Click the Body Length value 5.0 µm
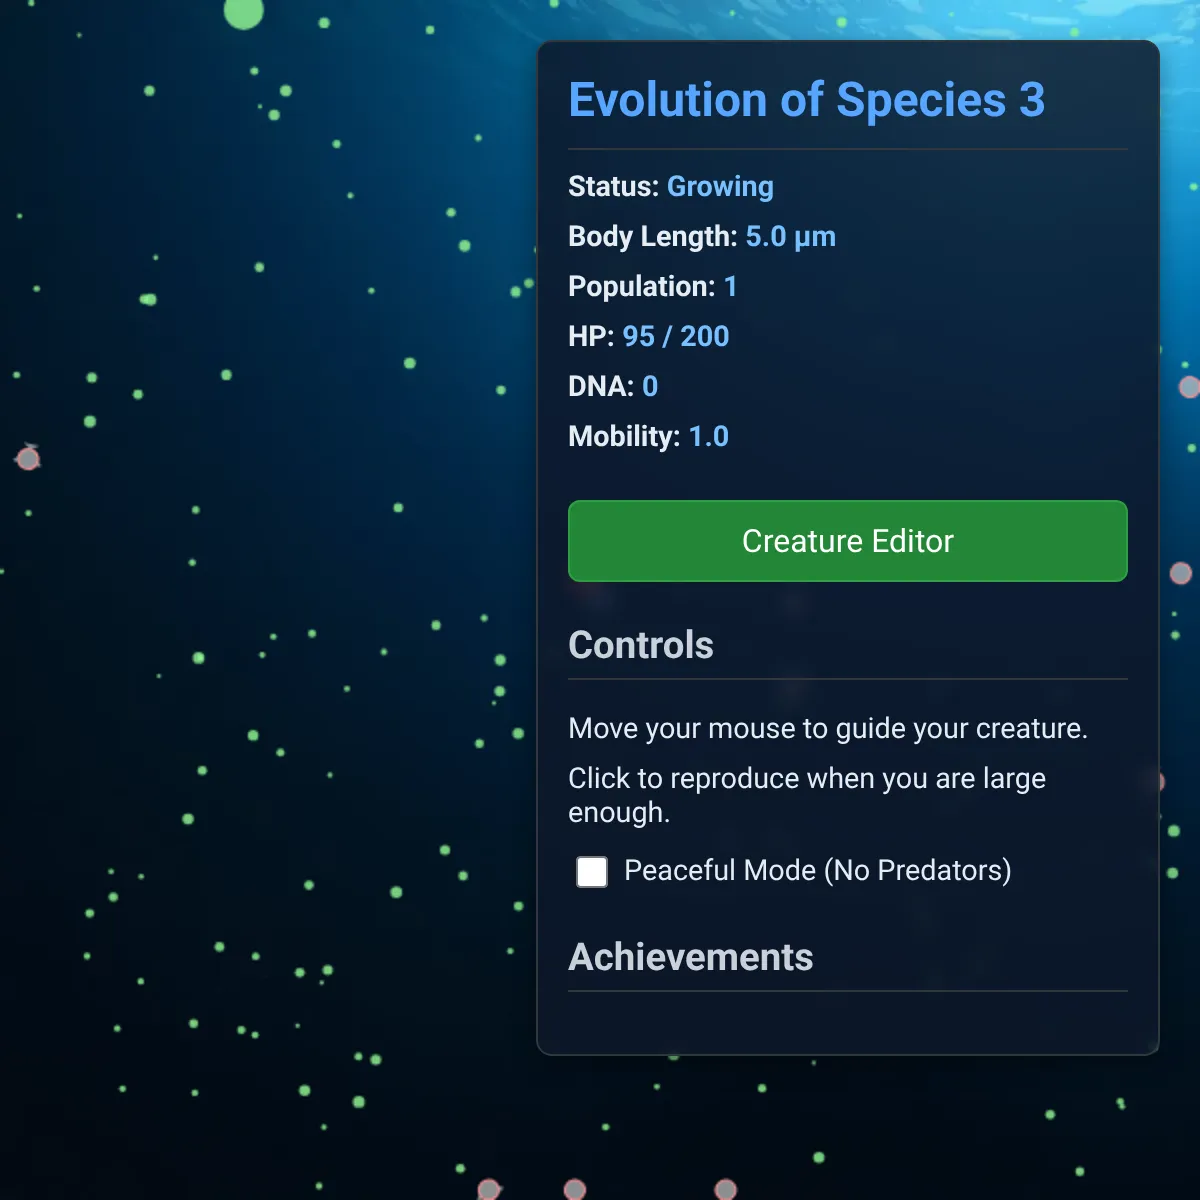1200x1200 pixels. (790, 237)
